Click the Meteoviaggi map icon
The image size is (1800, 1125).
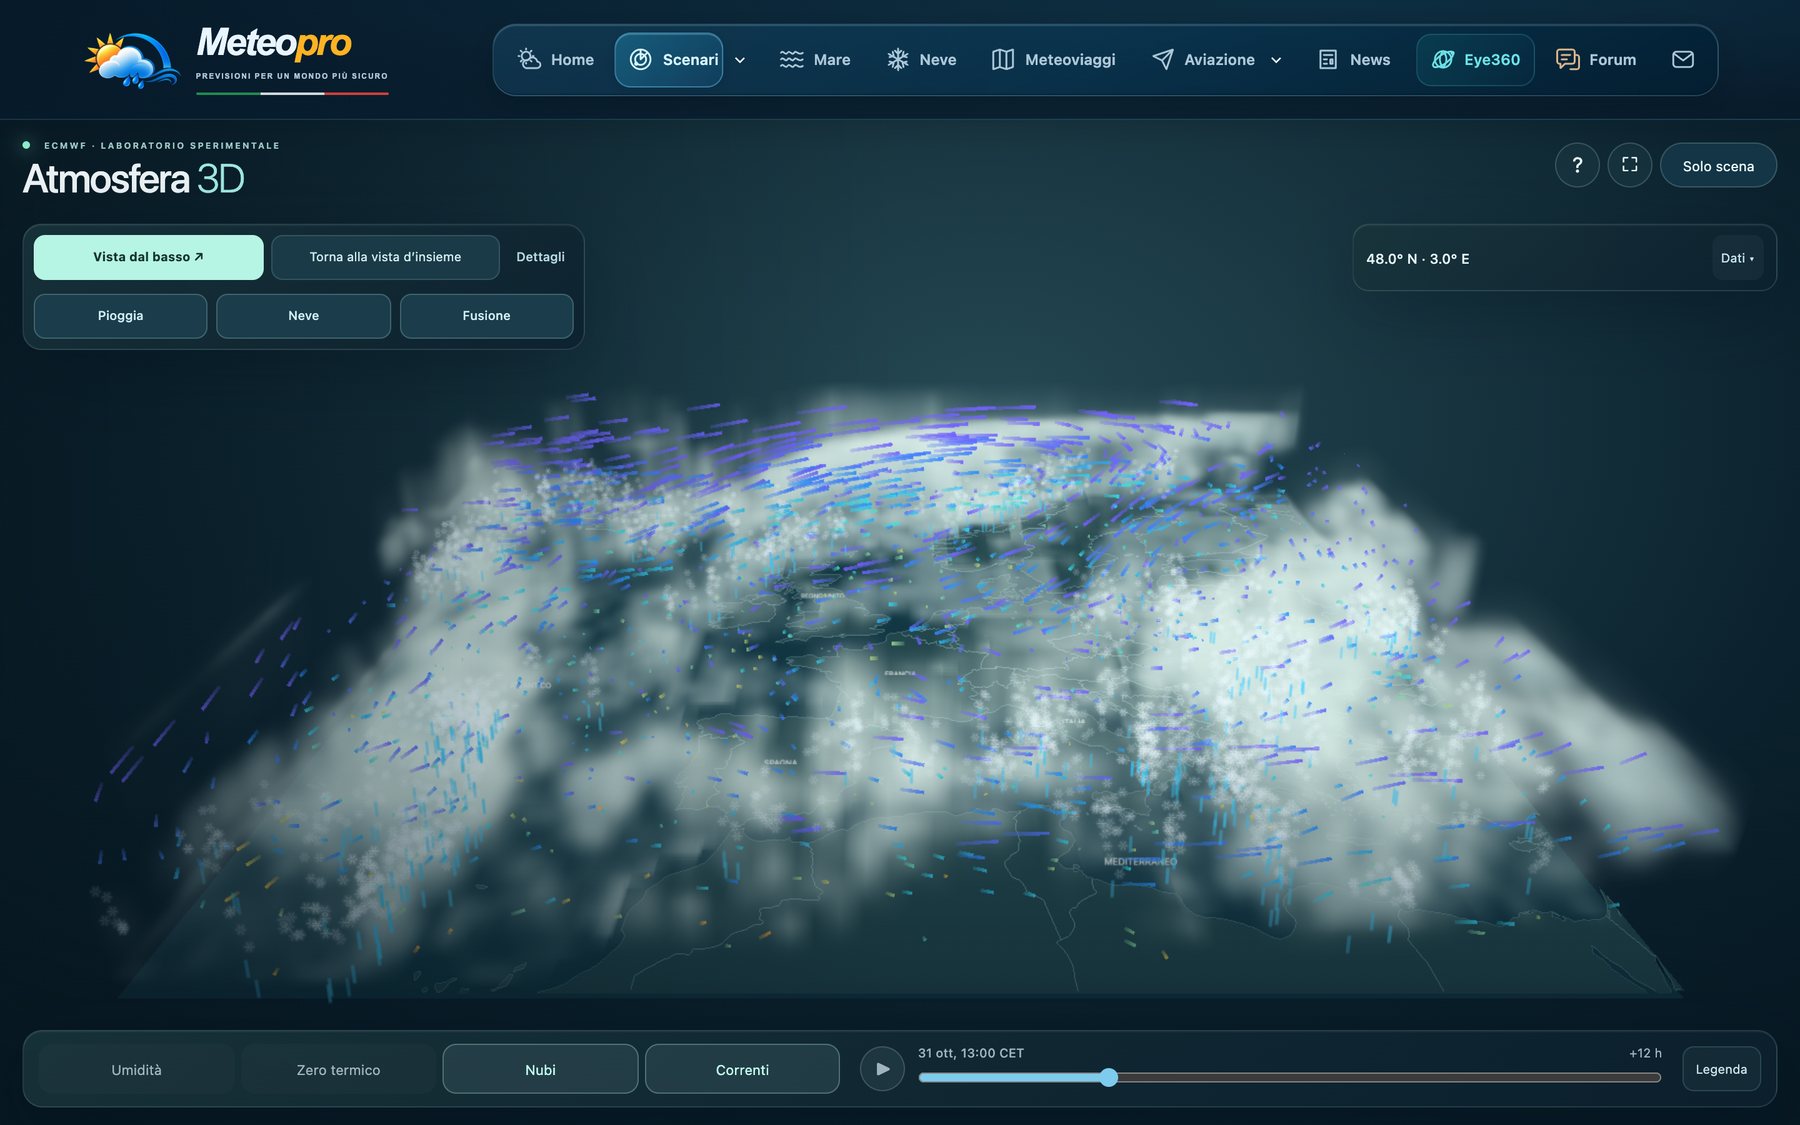pyautogui.click(x=1003, y=60)
